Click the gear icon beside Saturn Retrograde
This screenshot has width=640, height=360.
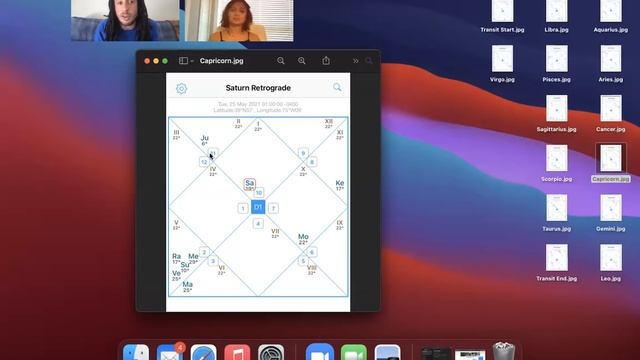click(x=181, y=88)
